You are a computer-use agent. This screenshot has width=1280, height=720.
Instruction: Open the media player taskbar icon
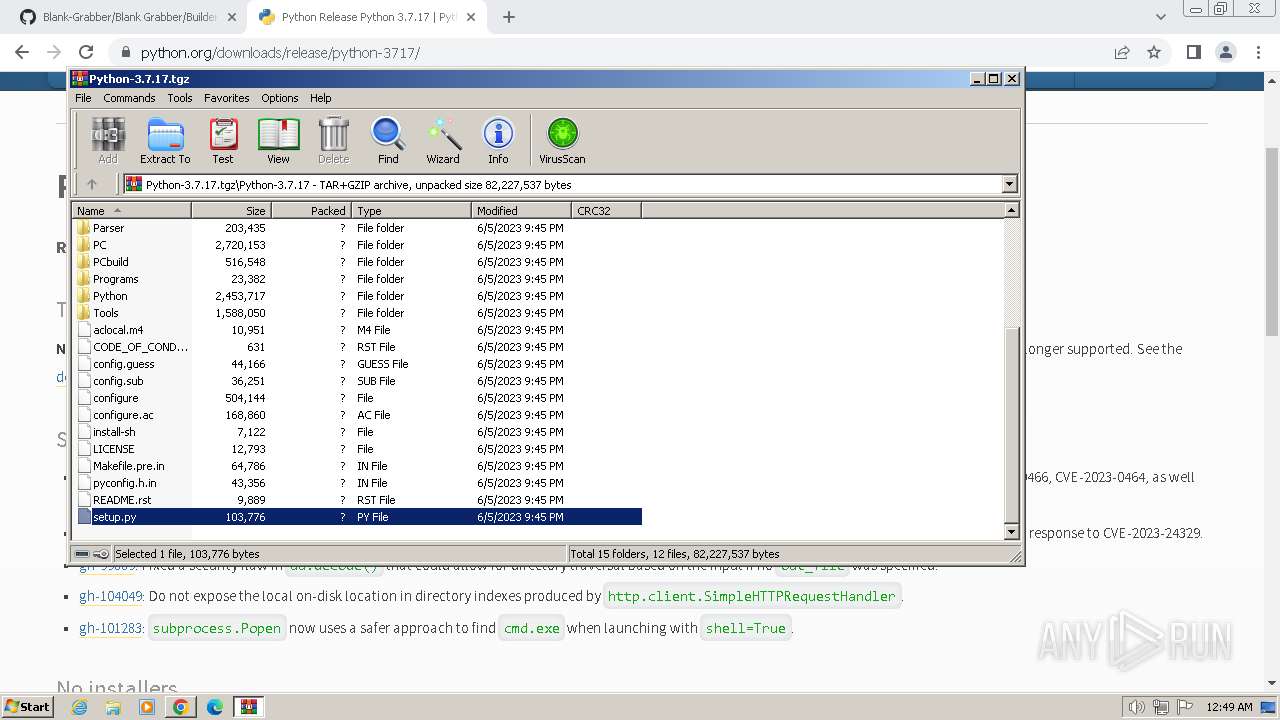pos(147,707)
